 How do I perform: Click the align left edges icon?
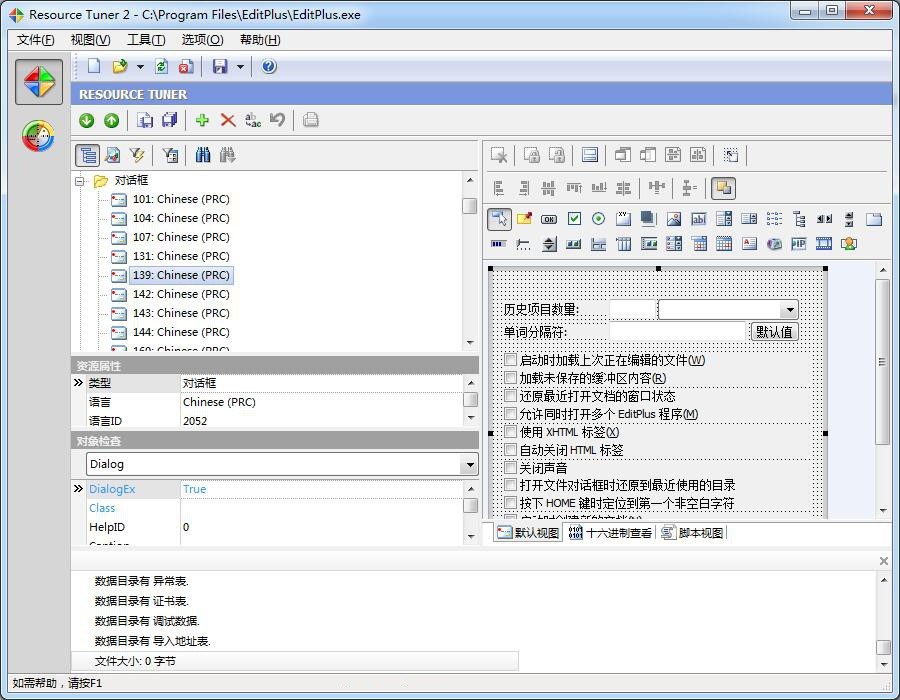(499, 188)
